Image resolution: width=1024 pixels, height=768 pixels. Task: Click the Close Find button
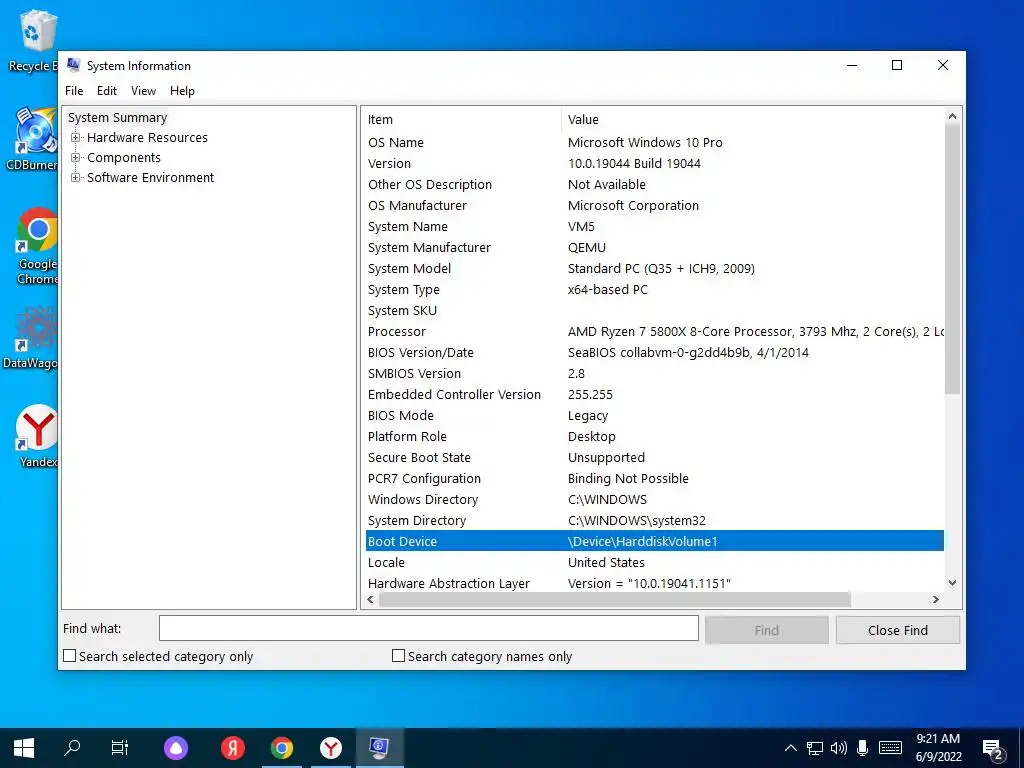(x=898, y=630)
